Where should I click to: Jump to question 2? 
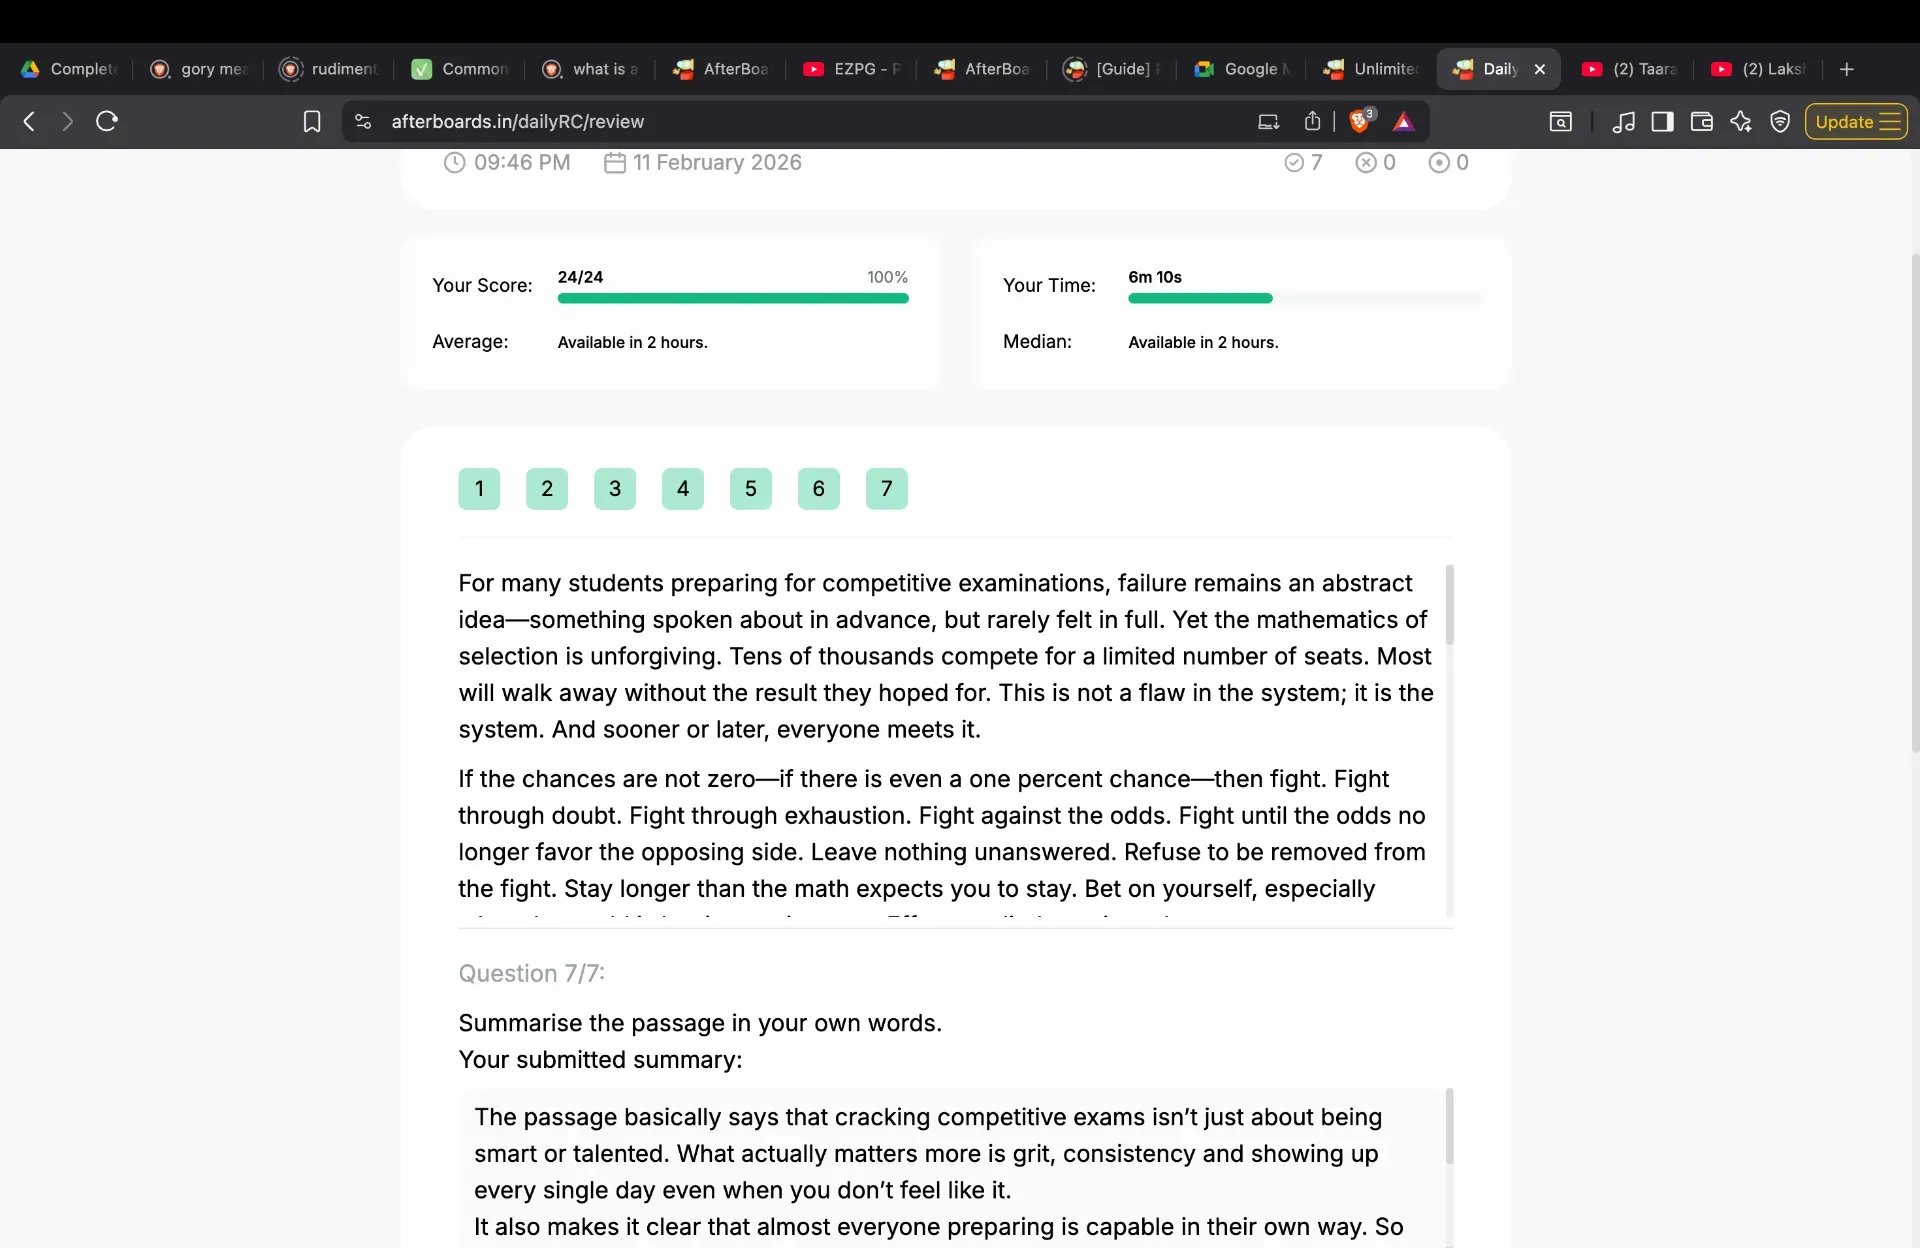(x=547, y=489)
